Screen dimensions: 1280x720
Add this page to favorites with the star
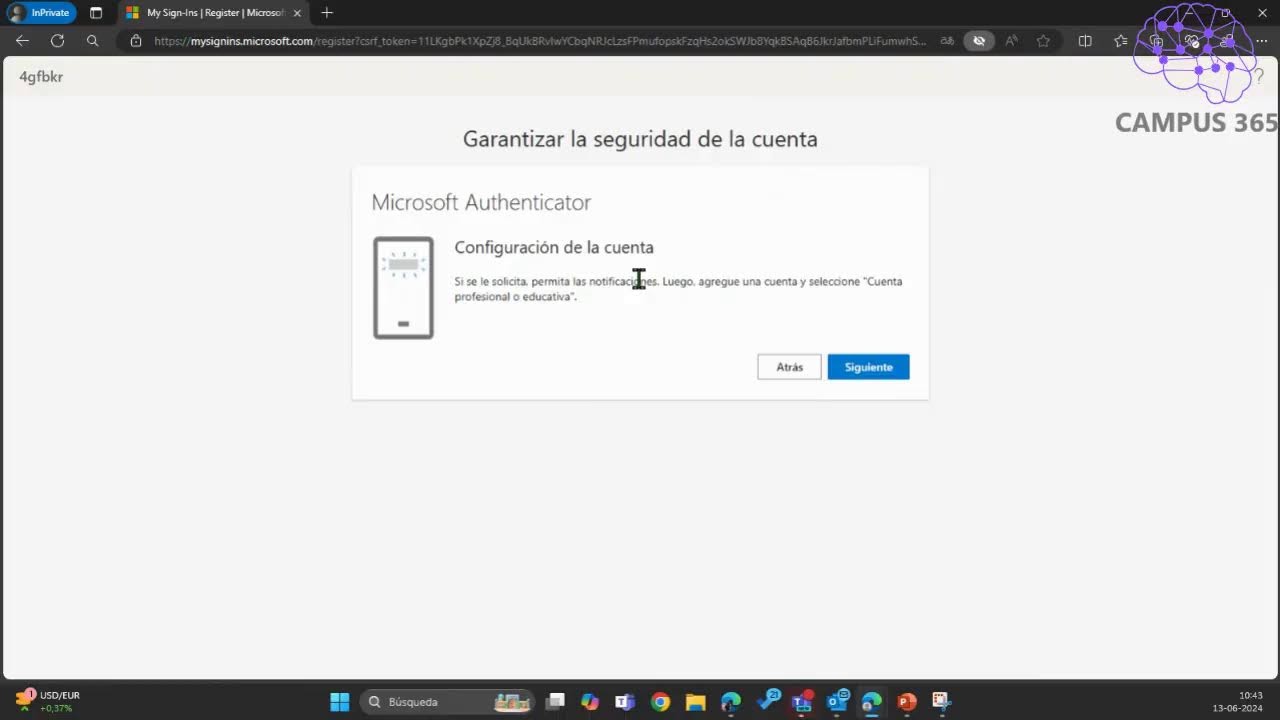(1043, 41)
